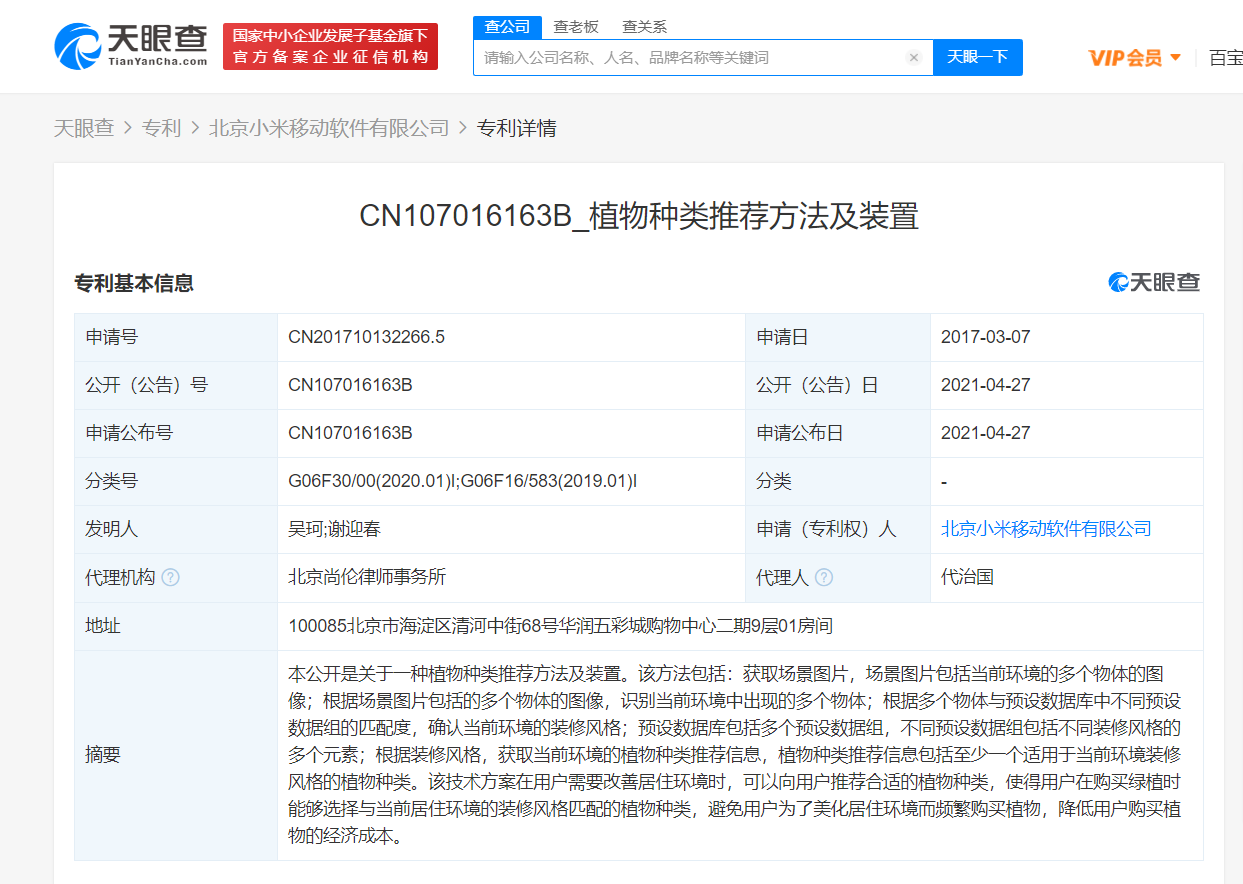The width and height of the screenshot is (1243, 884).
Task: Clear the search box with the × icon
Action: (x=913, y=57)
